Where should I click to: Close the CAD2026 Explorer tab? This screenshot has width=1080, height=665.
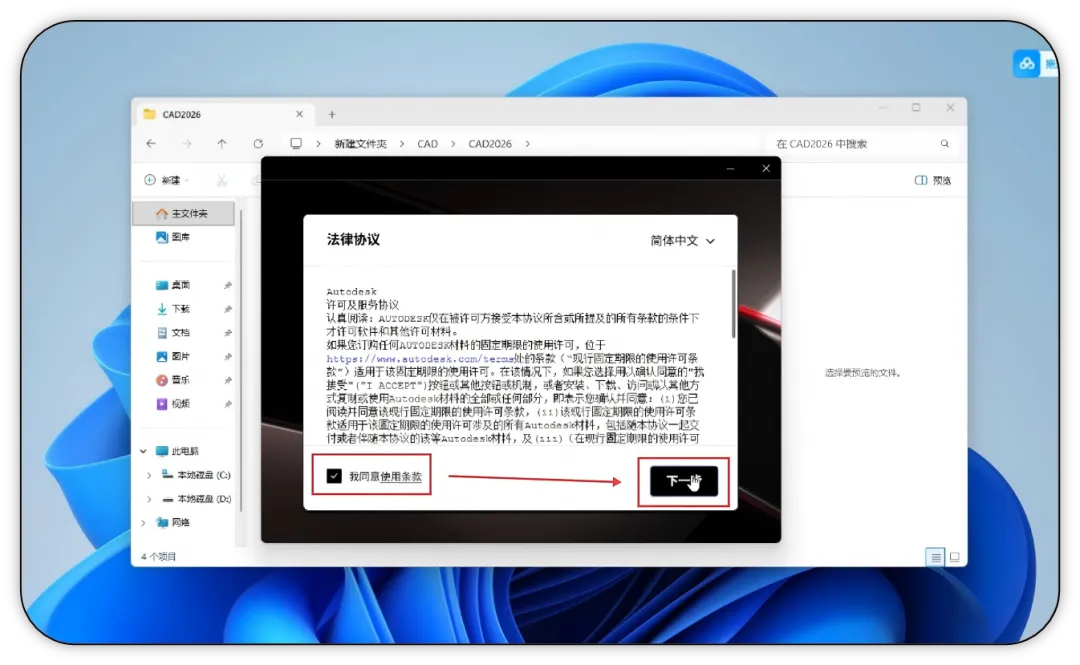click(x=299, y=114)
